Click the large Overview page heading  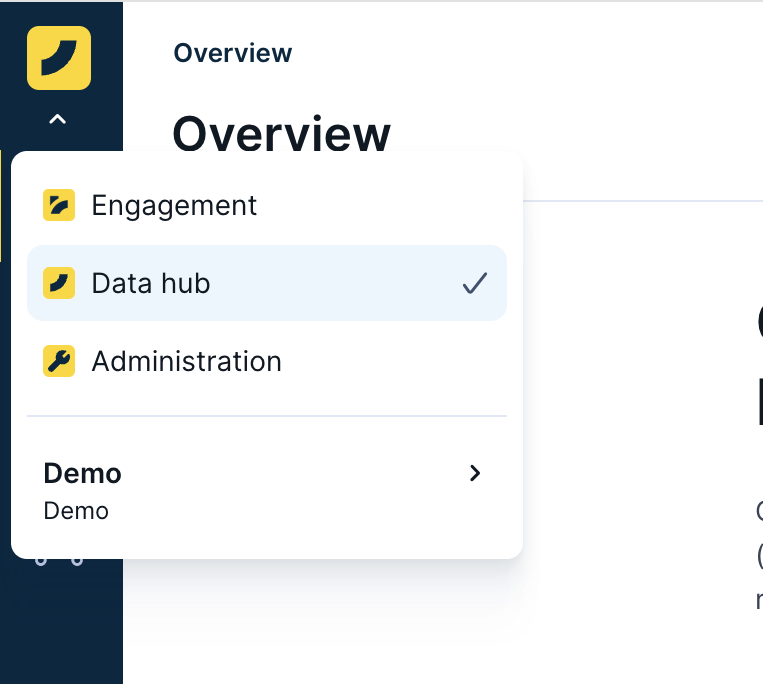click(281, 133)
